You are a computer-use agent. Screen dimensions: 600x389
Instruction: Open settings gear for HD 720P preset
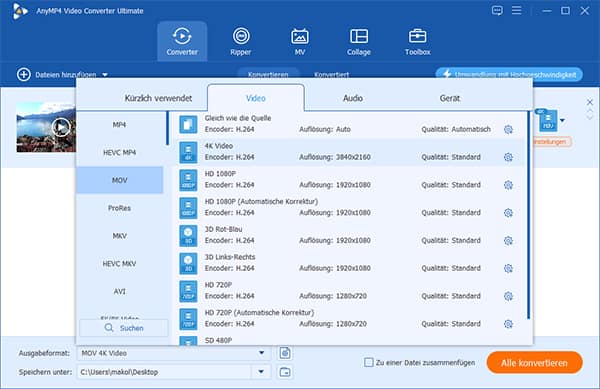[x=508, y=296]
